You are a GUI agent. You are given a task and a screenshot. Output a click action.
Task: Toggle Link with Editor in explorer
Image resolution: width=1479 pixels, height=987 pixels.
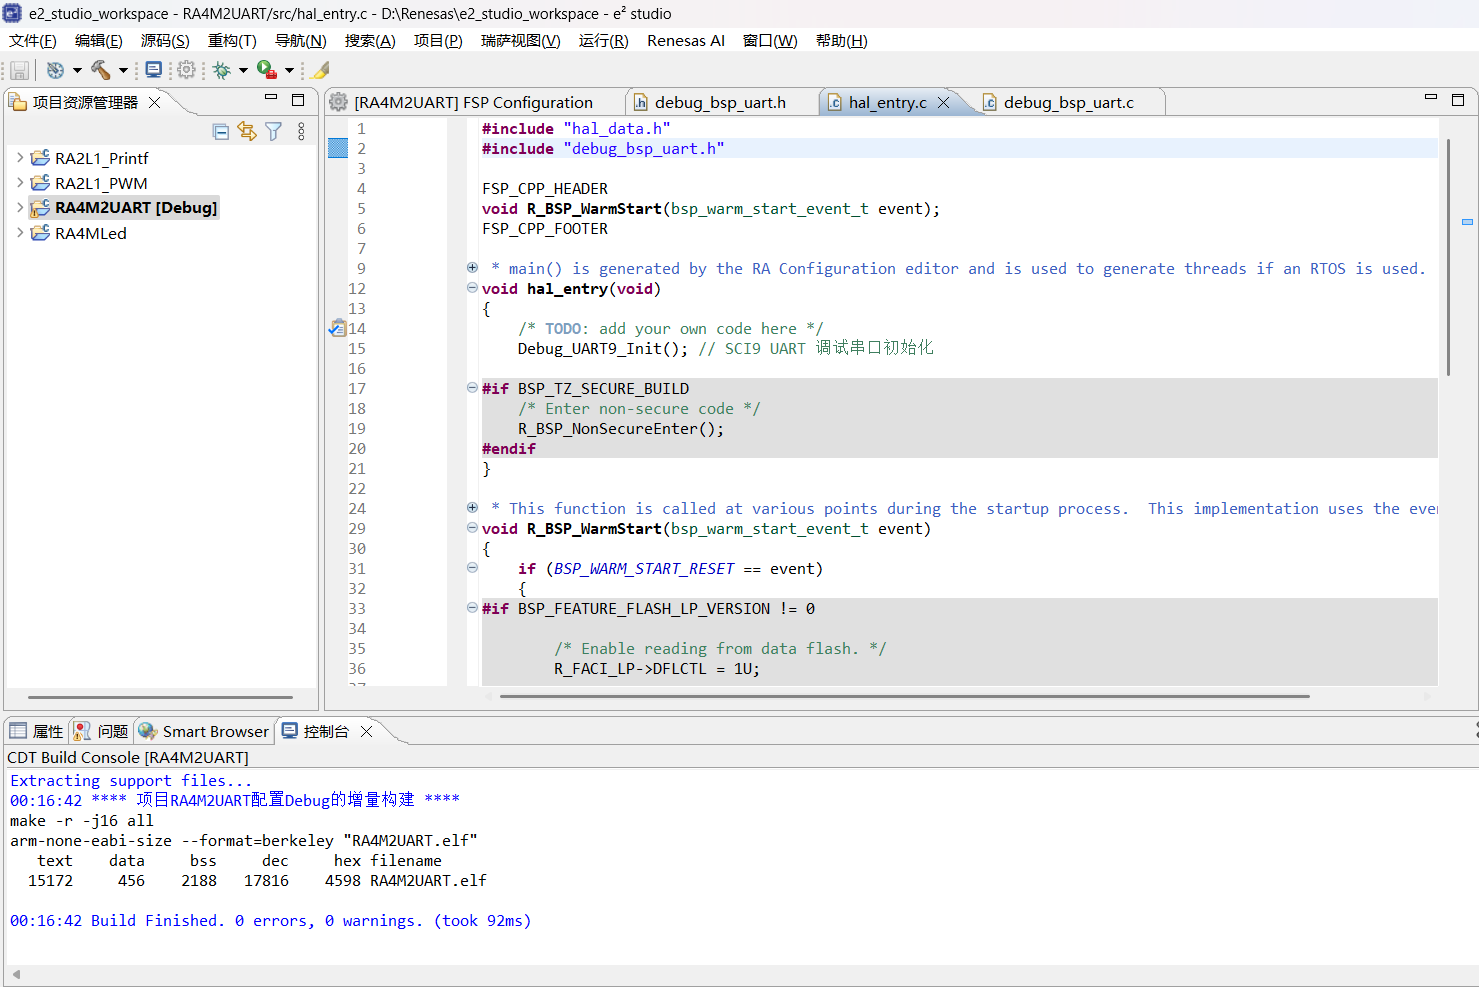247,131
